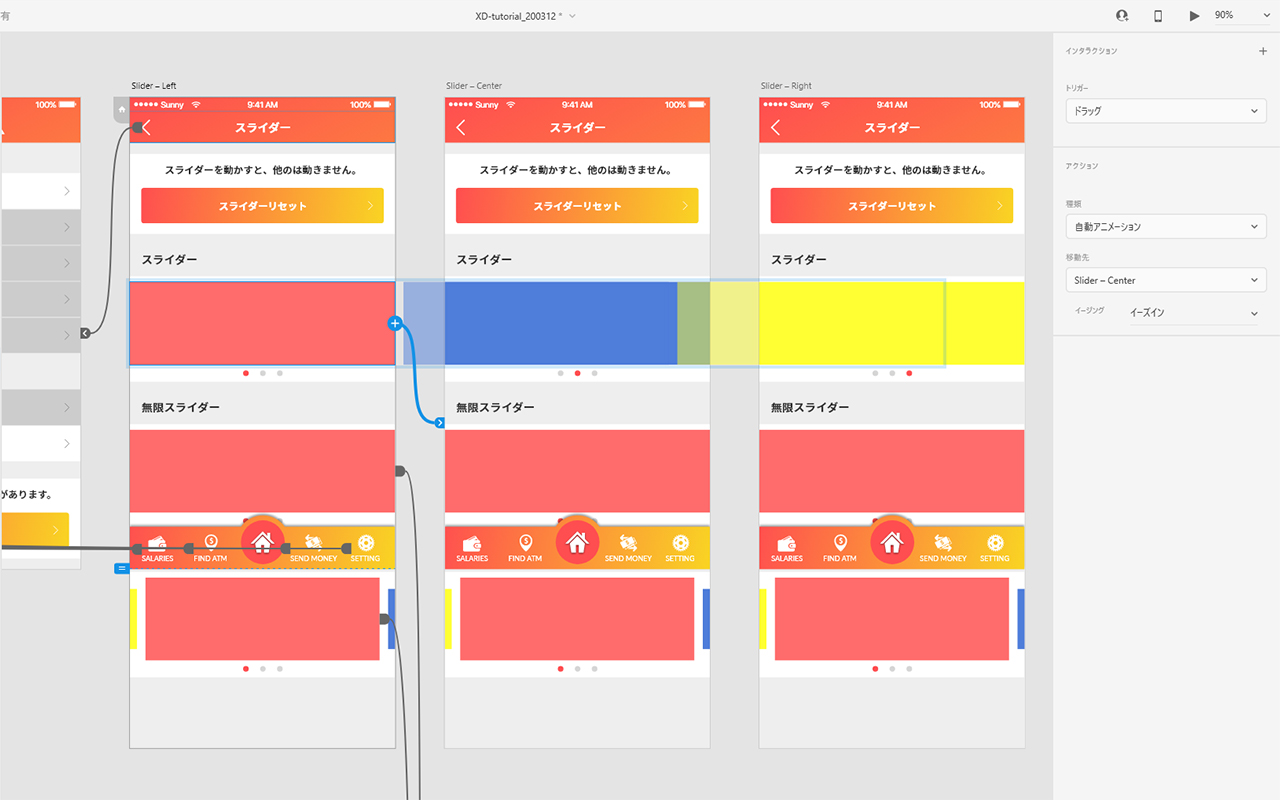Click the blue scroll-group marker below Slider – Left tab bar

[x=122, y=568]
